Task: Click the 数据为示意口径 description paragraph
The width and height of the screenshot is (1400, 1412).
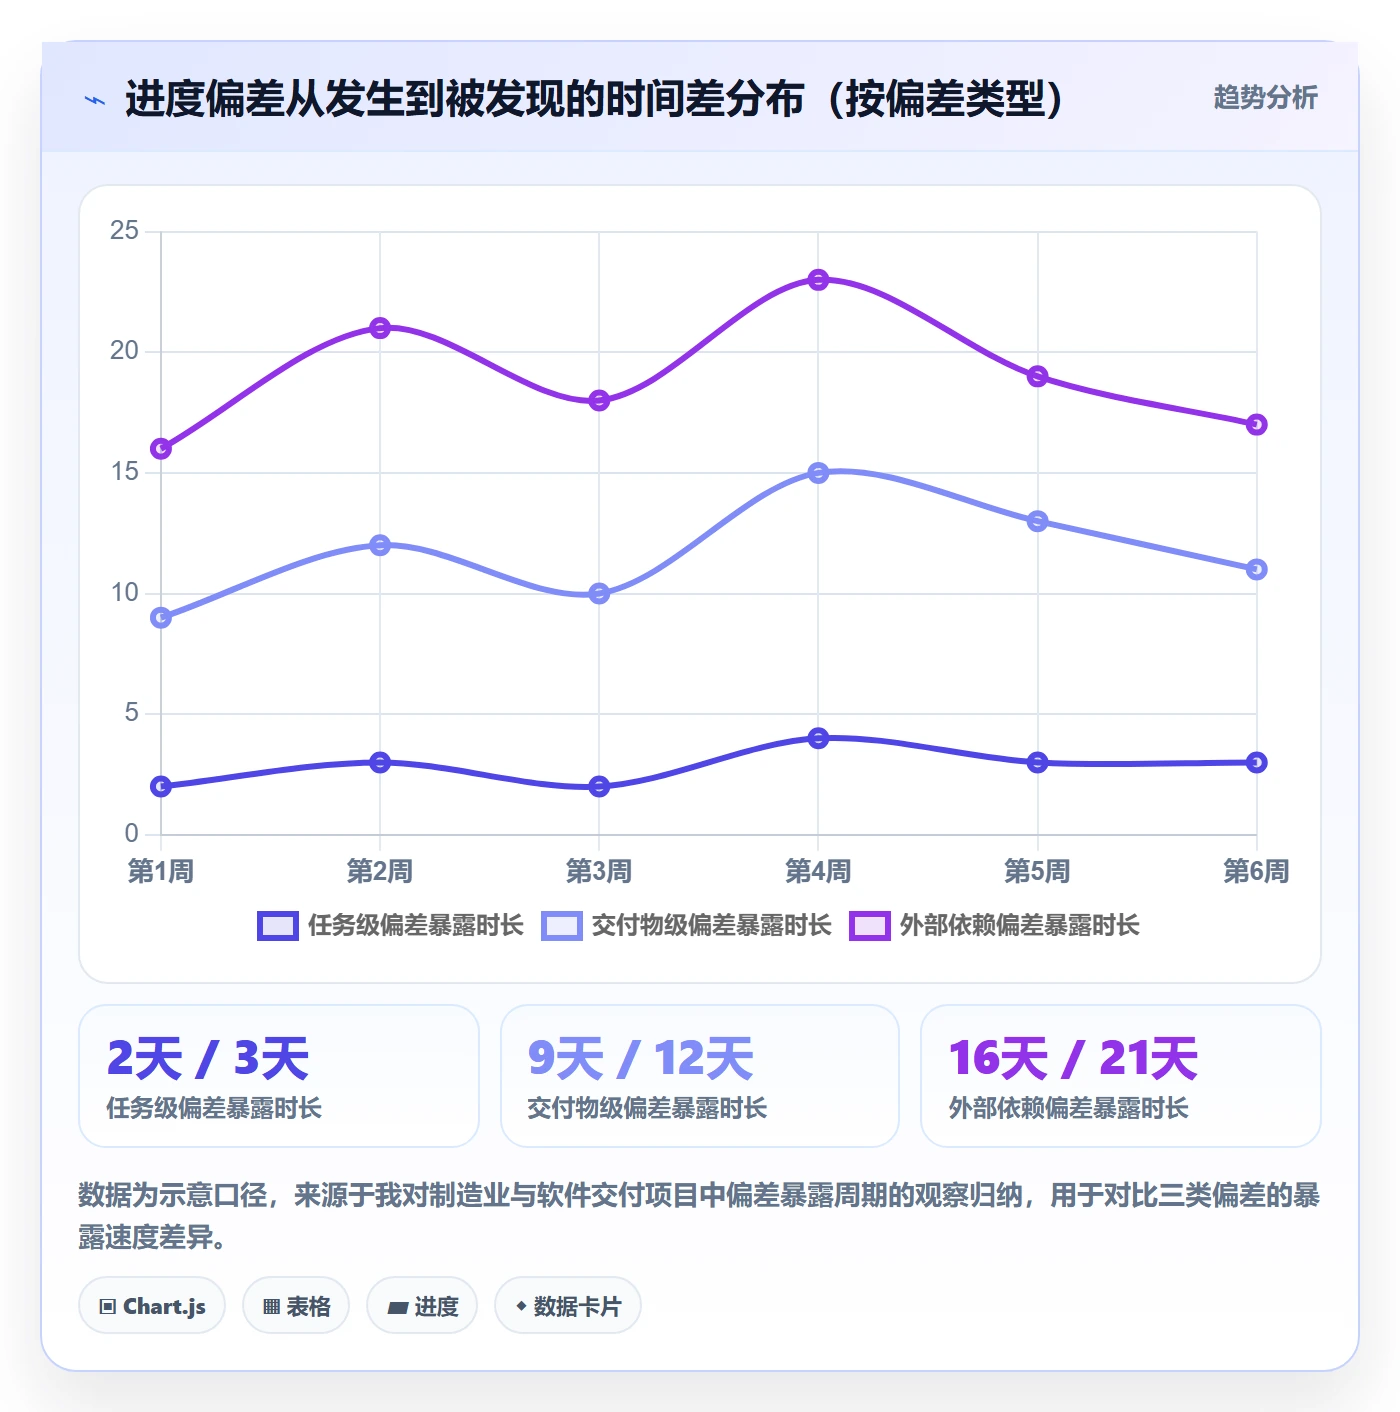Action: pyautogui.click(x=699, y=1216)
